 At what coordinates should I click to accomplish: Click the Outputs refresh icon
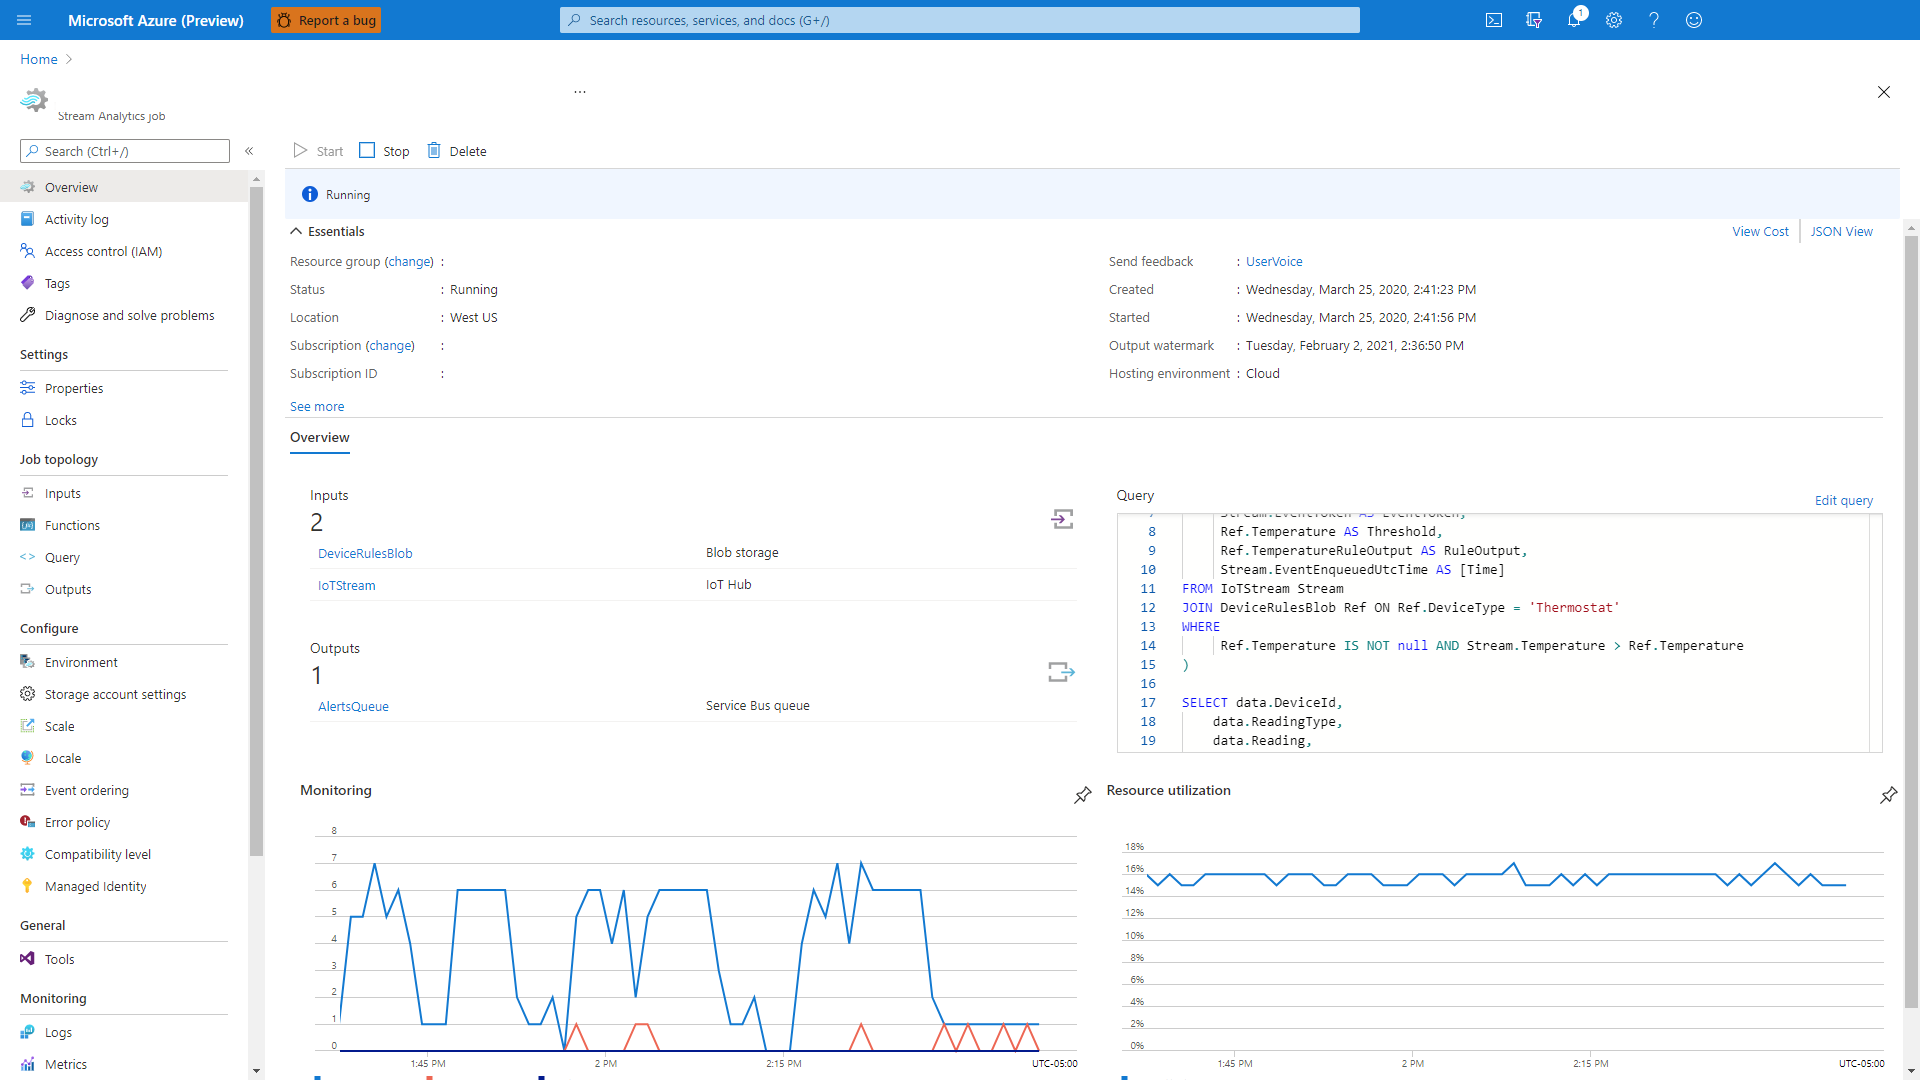pyautogui.click(x=1062, y=671)
